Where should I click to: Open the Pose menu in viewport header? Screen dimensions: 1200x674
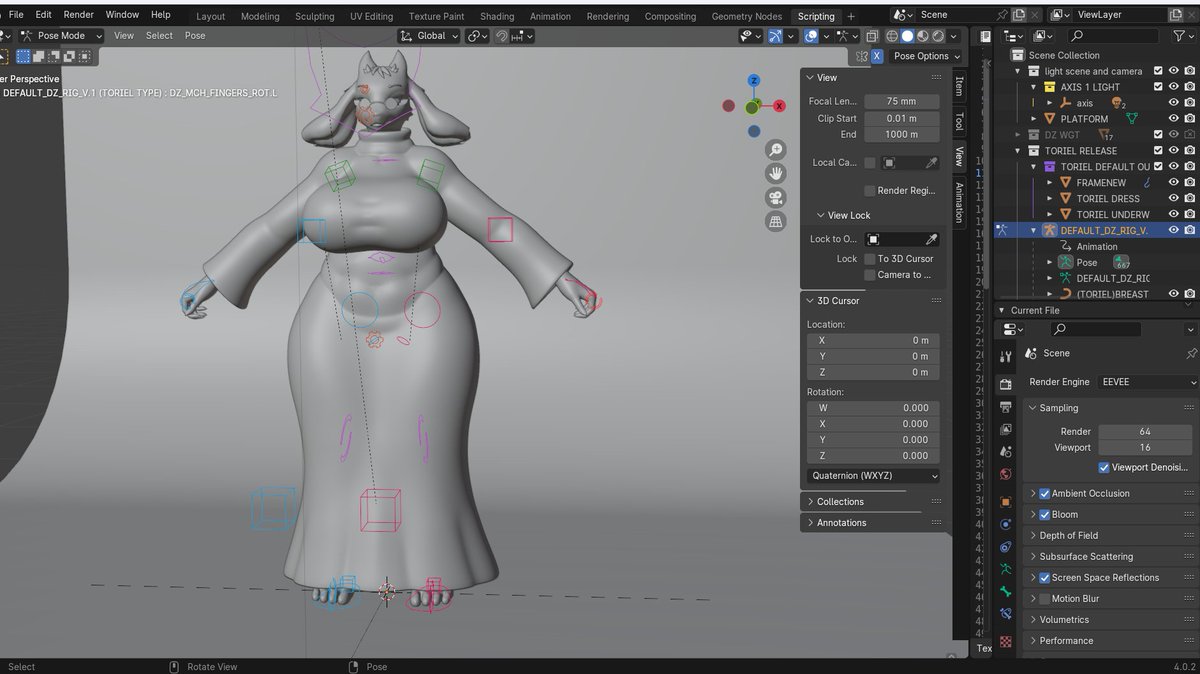[x=195, y=35]
